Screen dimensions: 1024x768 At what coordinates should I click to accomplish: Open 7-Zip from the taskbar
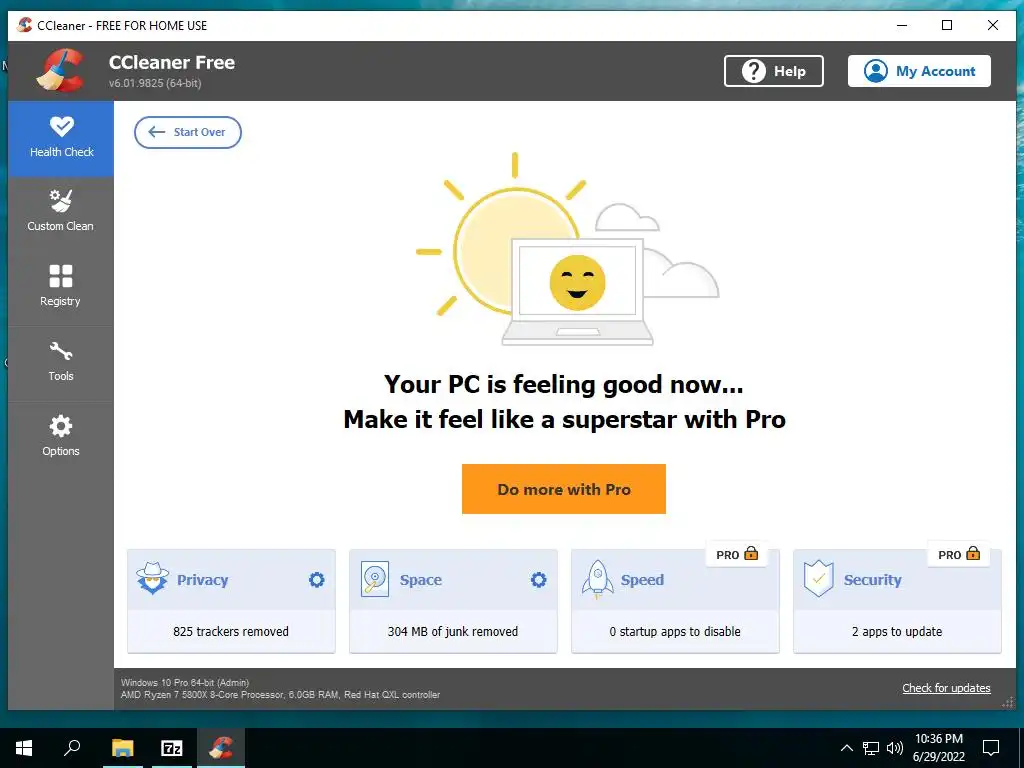click(172, 748)
